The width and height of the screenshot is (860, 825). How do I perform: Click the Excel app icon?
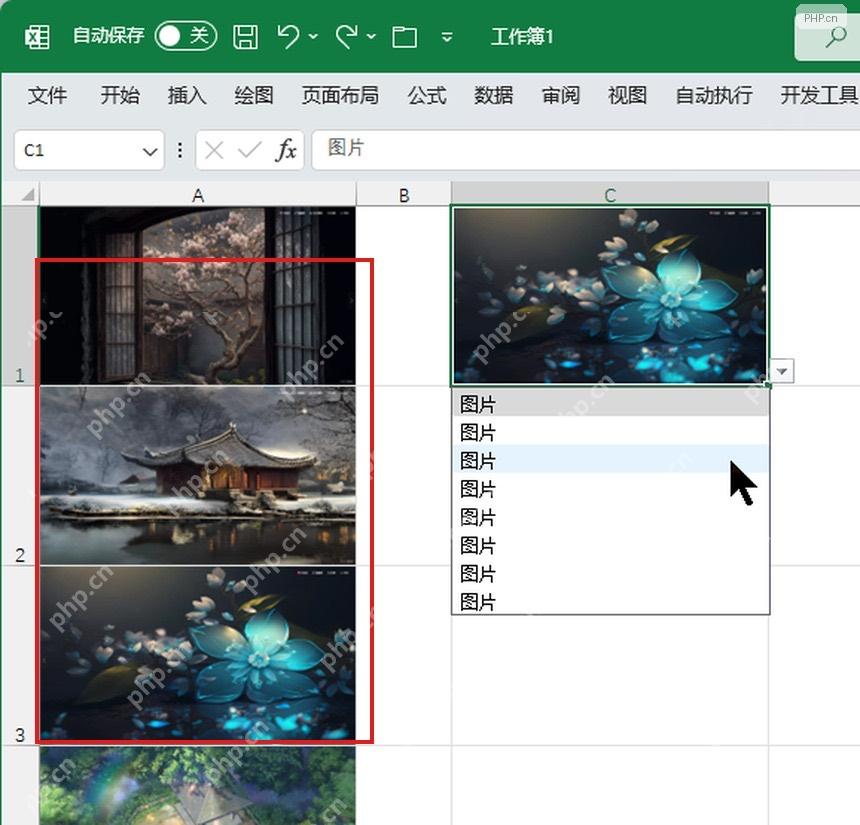pyautogui.click(x=37, y=37)
